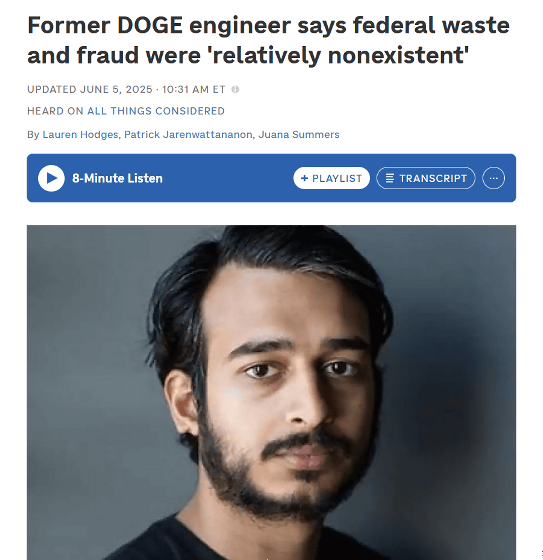Image resolution: width=543 pixels, height=560 pixels.
Task: Open the three-dot more options button
Action: (x=493, y=178)
